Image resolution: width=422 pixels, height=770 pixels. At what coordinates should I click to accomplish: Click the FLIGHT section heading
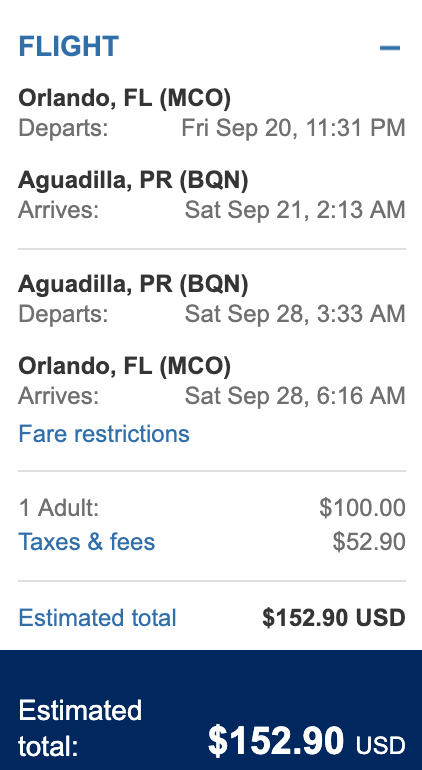coord(68,47)
